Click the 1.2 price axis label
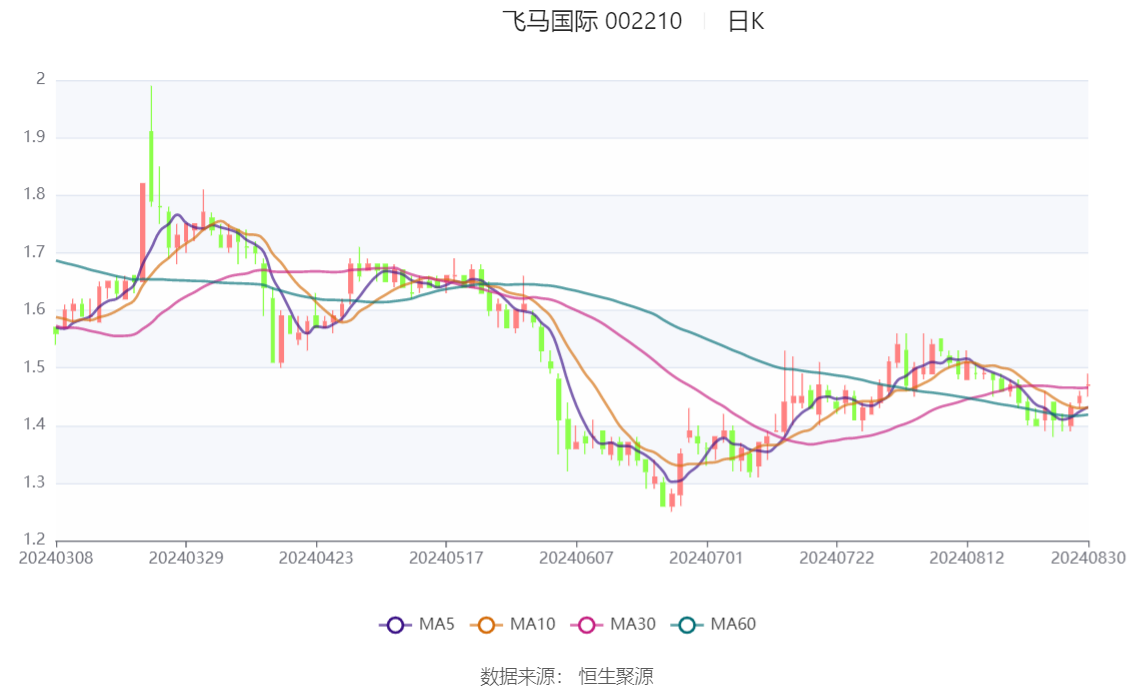Image resolution: width=1134 pixels, height=689 pixels. tap(34, 539)
